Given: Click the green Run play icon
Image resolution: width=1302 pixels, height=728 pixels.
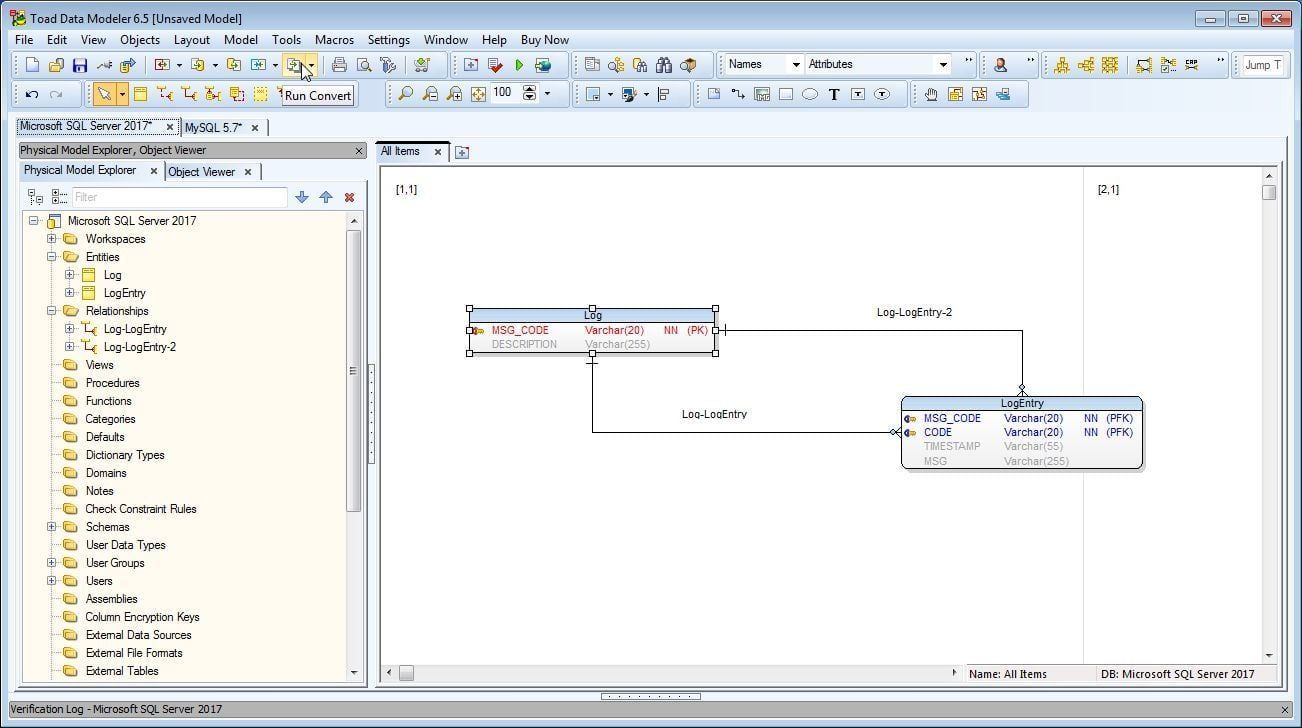Looking at the screenshot, I should tap(519, 65).
